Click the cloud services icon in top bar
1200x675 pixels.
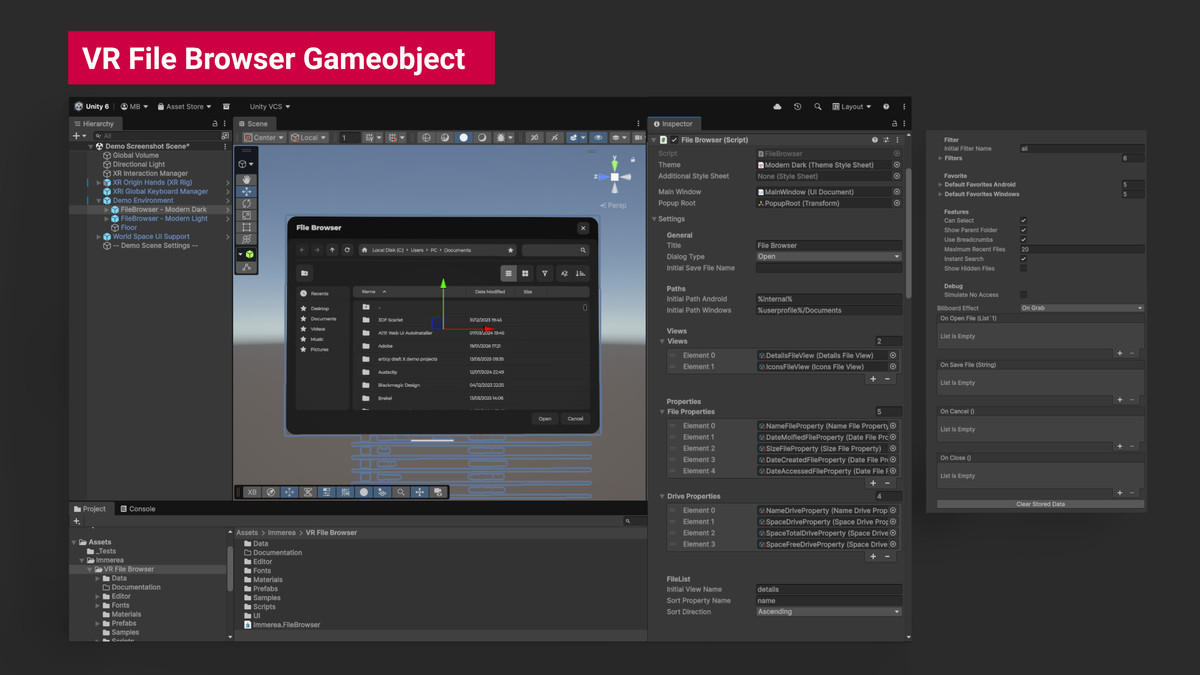pos(777,106)
